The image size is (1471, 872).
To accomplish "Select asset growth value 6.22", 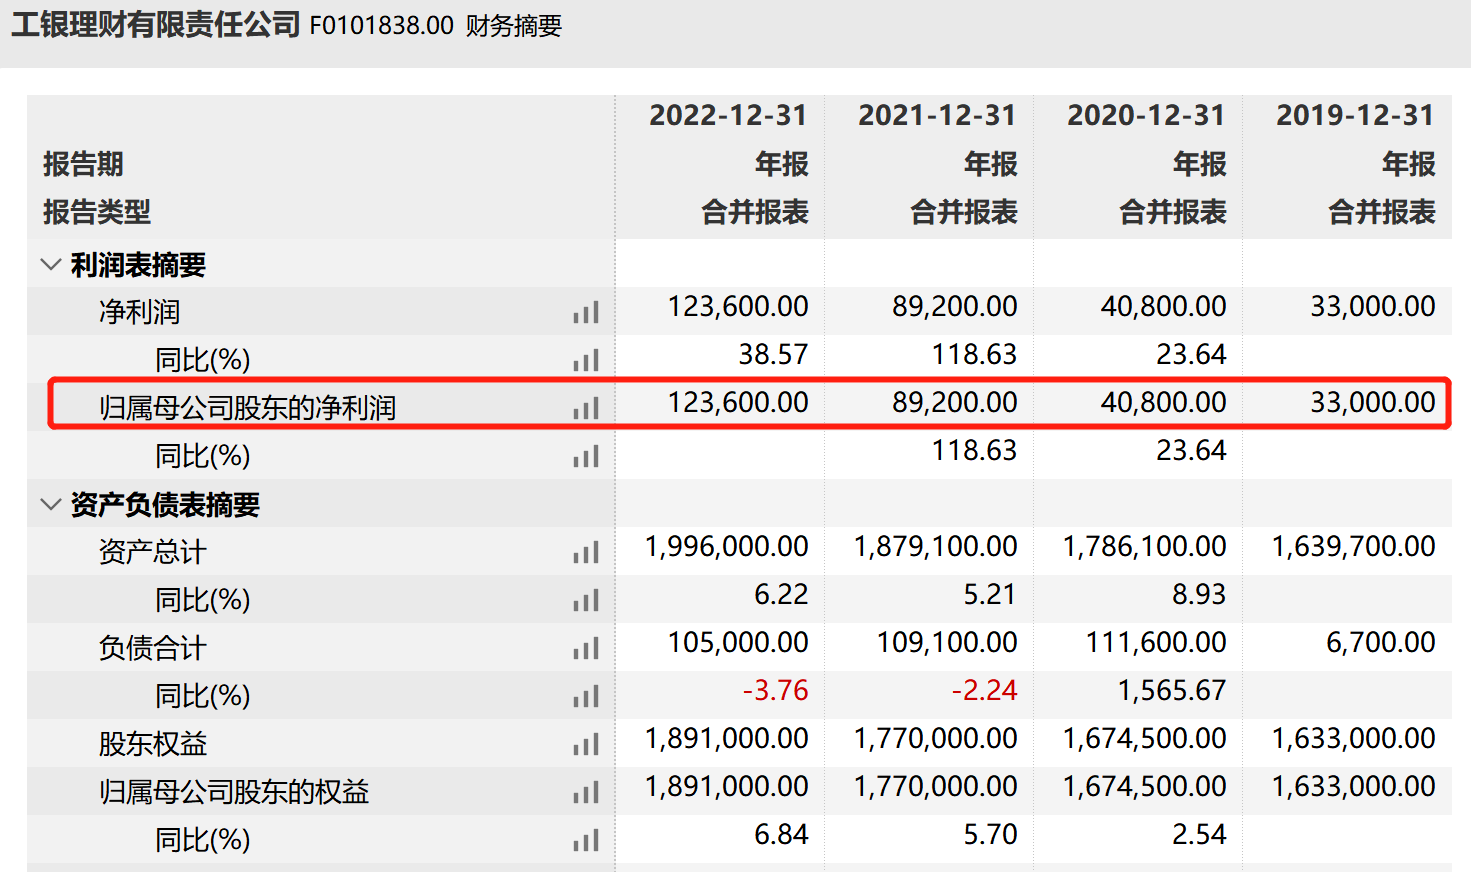I will [781, 594].
